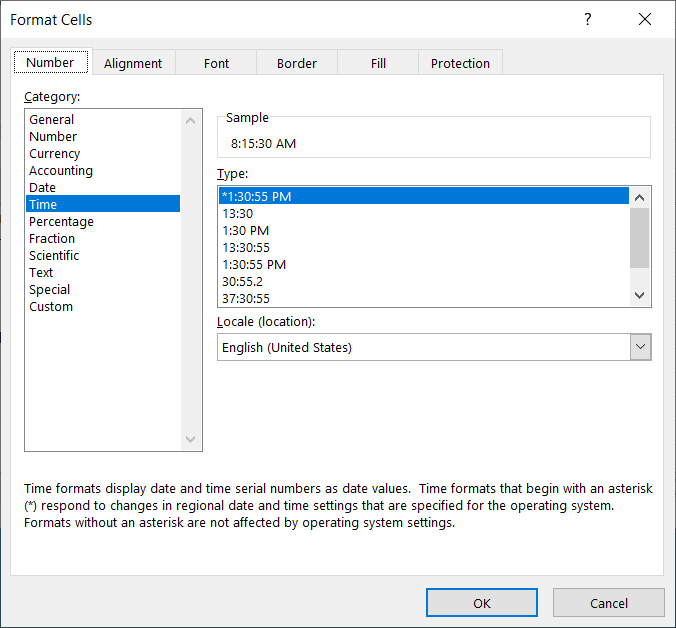676x628 pixels.
Task: Choose the Currency category
Action: click(55, 154)
